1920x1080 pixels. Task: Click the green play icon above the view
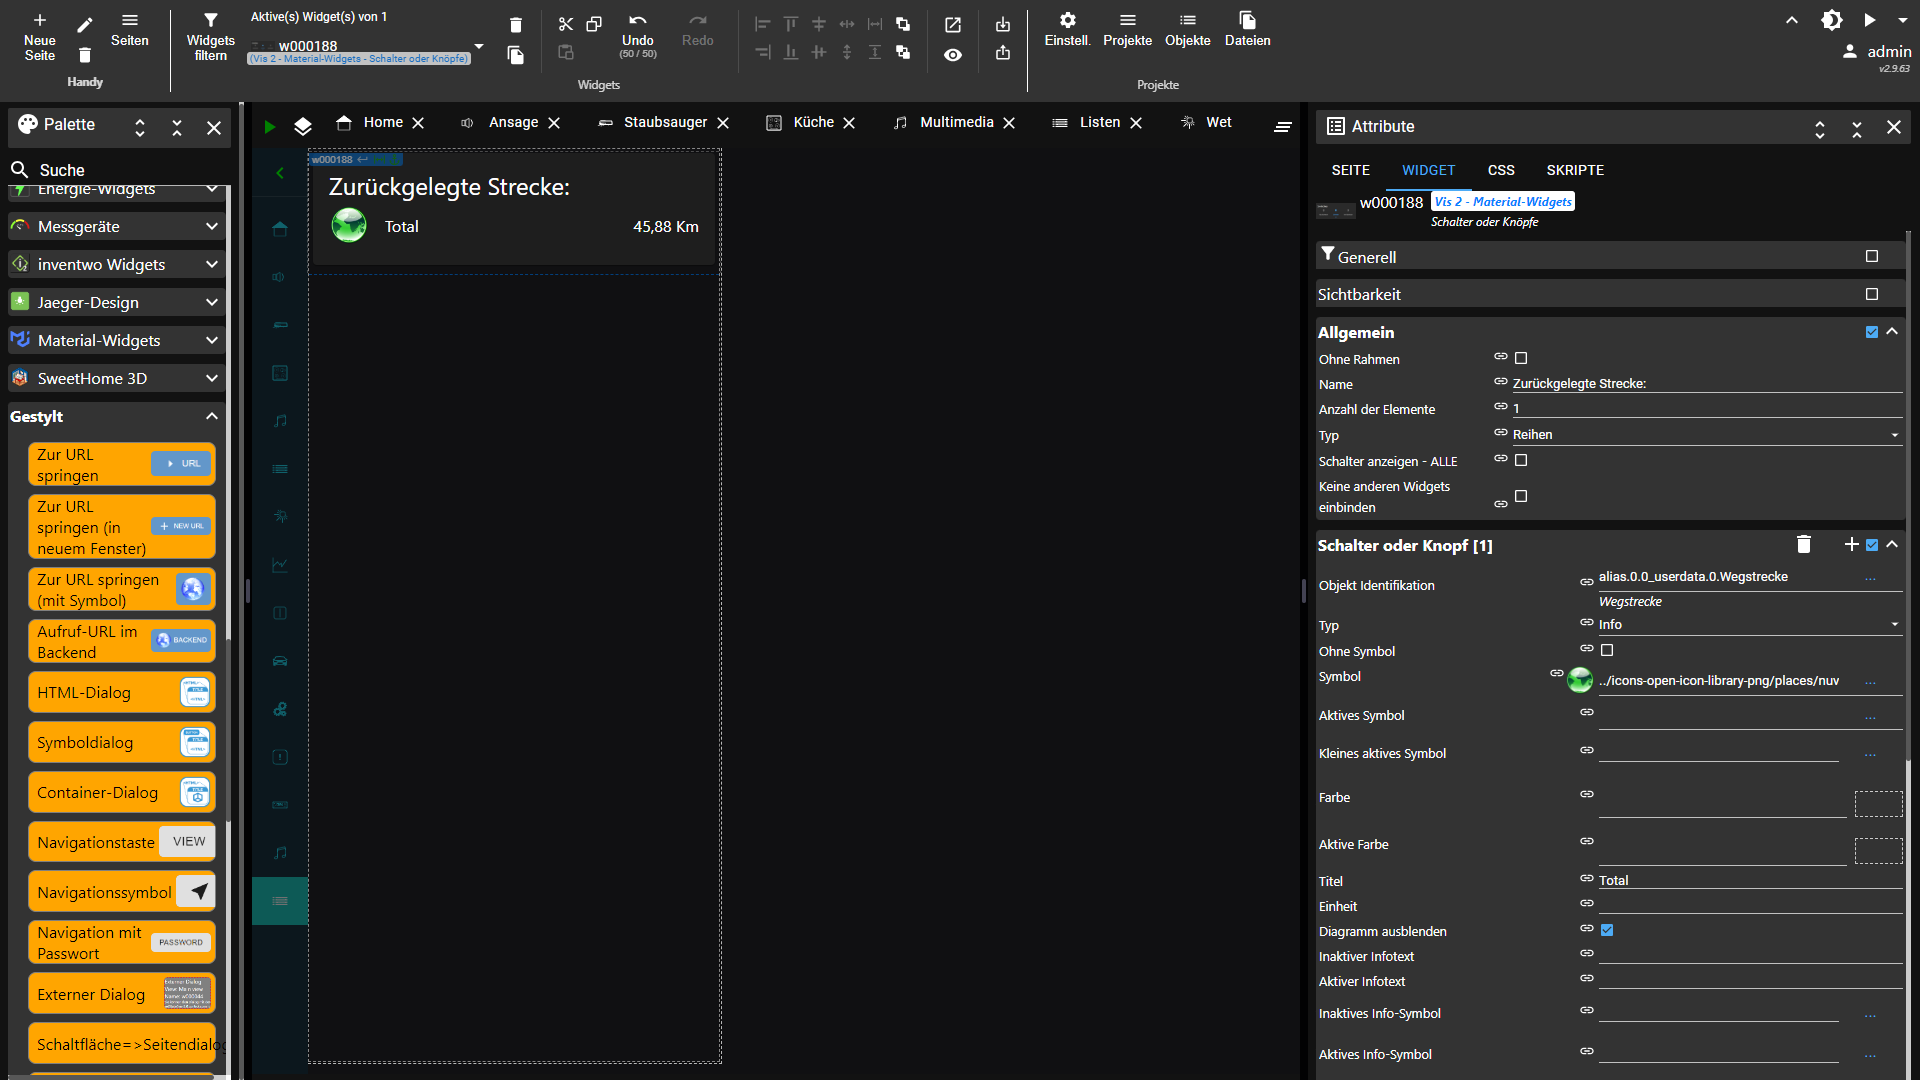click(269, 126)
